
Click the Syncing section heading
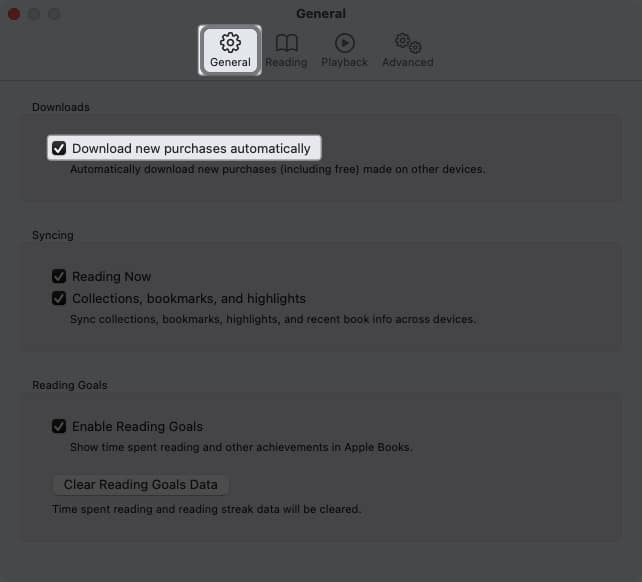pos(53,235)
